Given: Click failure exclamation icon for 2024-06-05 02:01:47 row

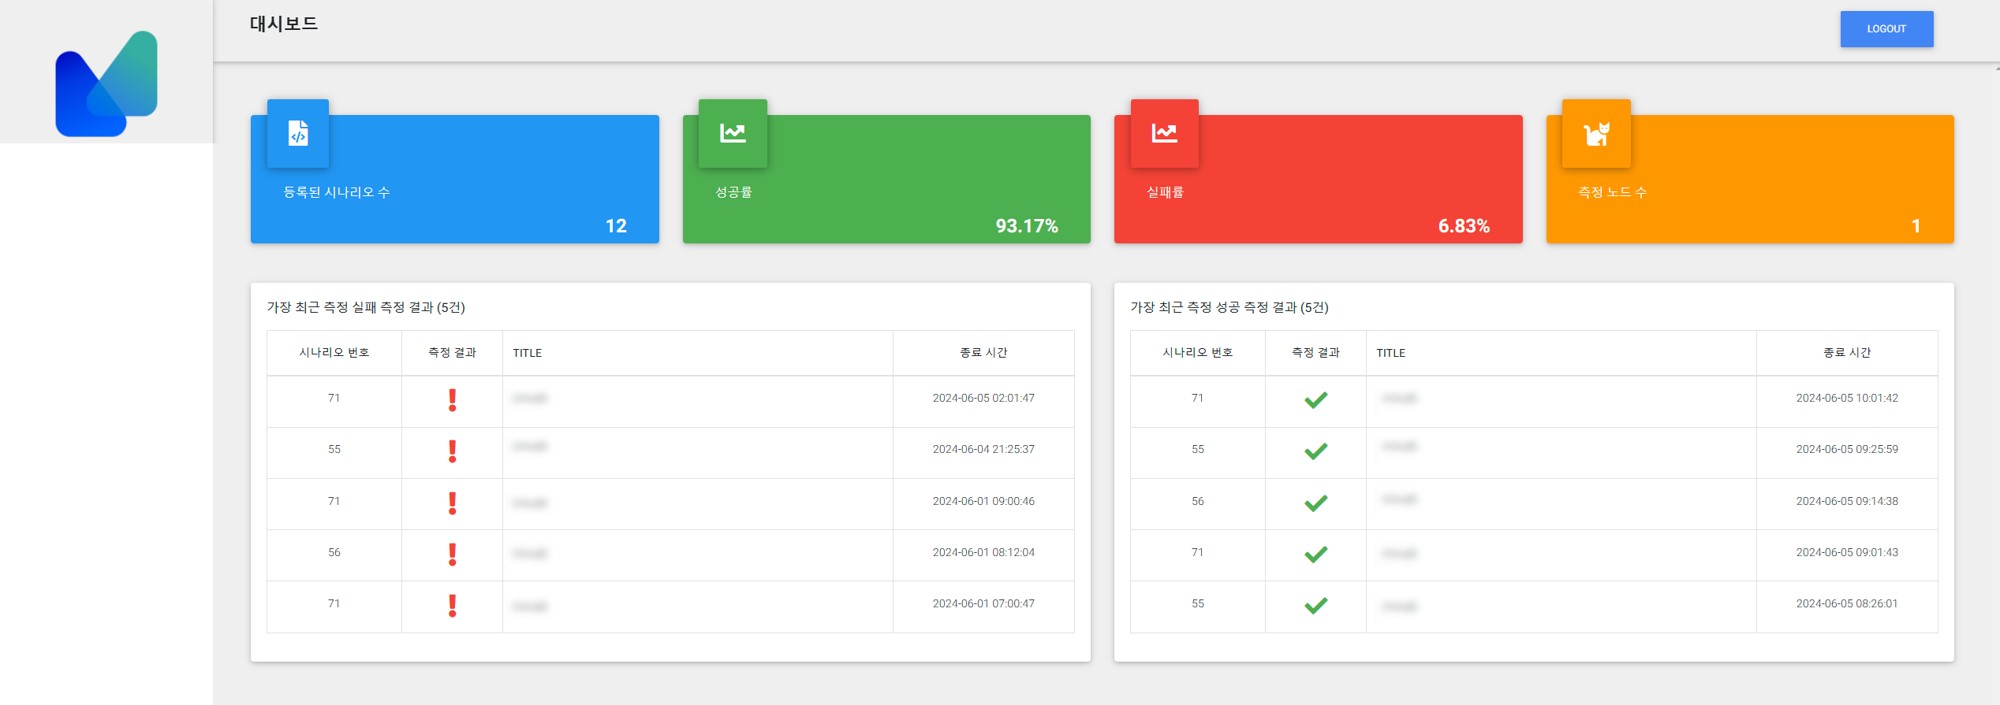Looking at the screenshot, I should click(452, 400).
